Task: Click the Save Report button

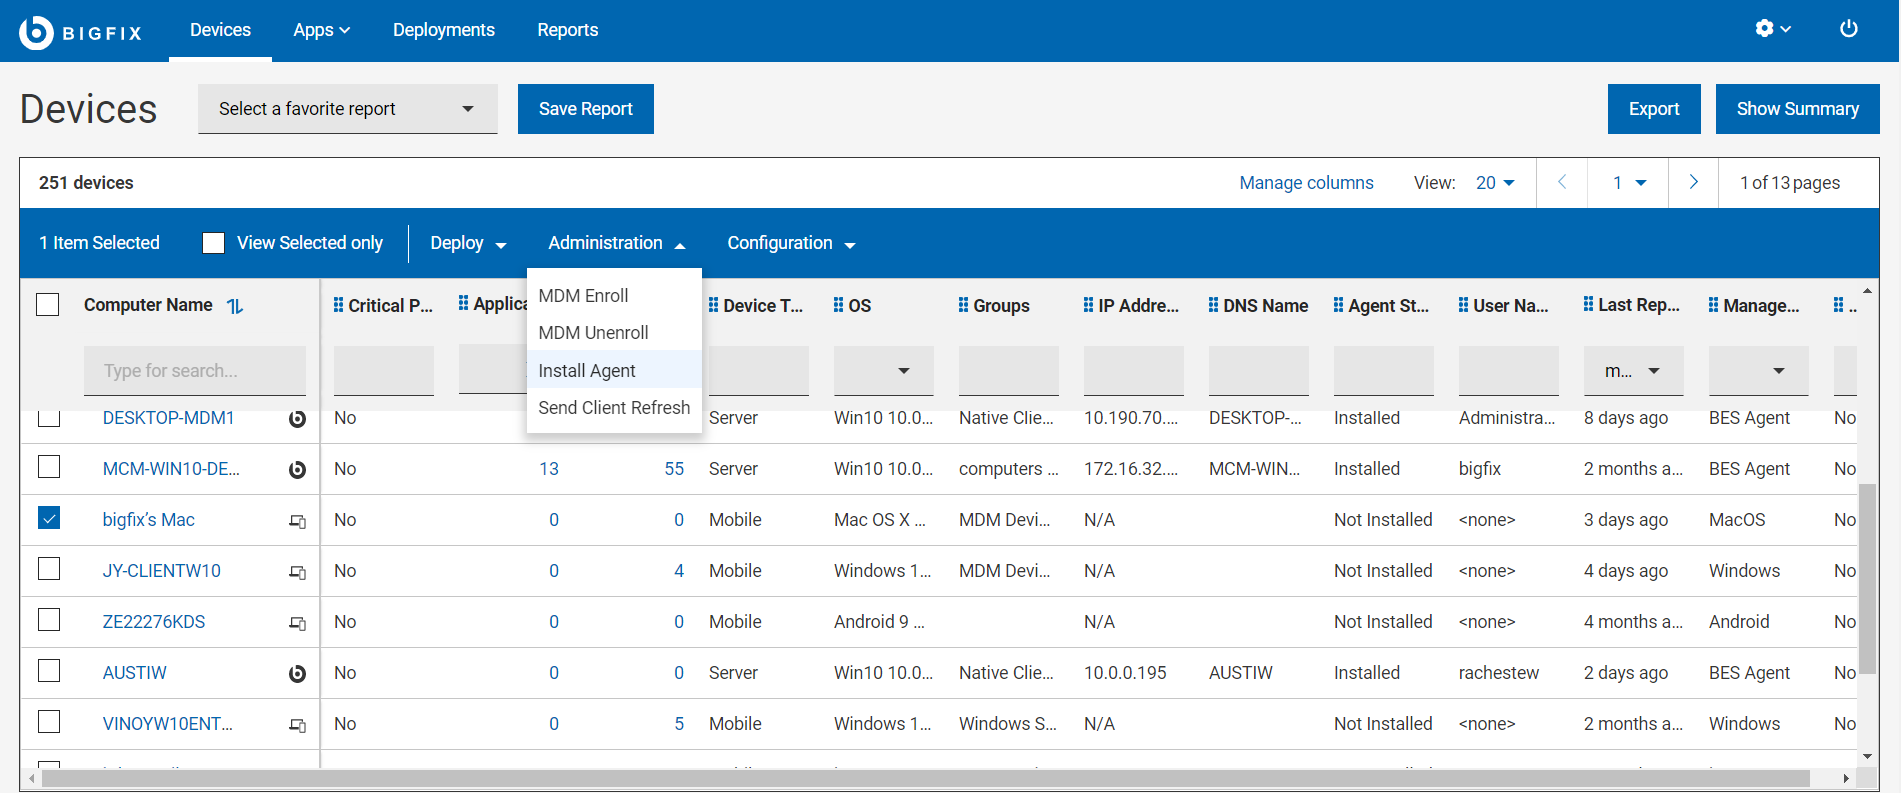Action: (586, 109)
